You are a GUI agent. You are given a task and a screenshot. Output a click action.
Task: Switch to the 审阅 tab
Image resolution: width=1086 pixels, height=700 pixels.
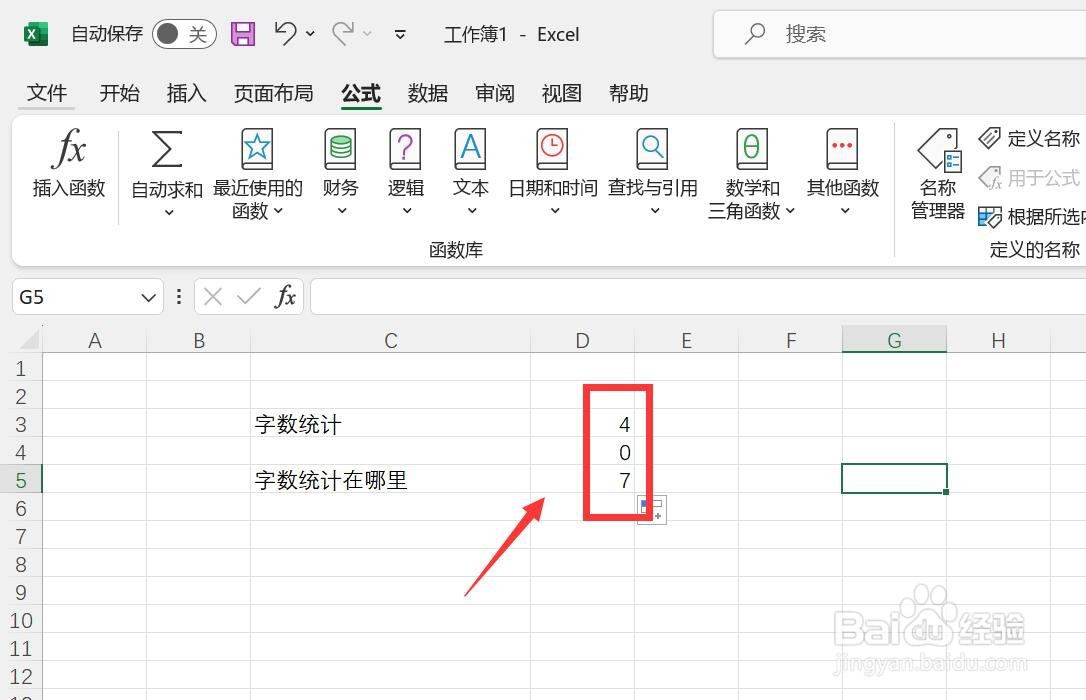point(495,93)
